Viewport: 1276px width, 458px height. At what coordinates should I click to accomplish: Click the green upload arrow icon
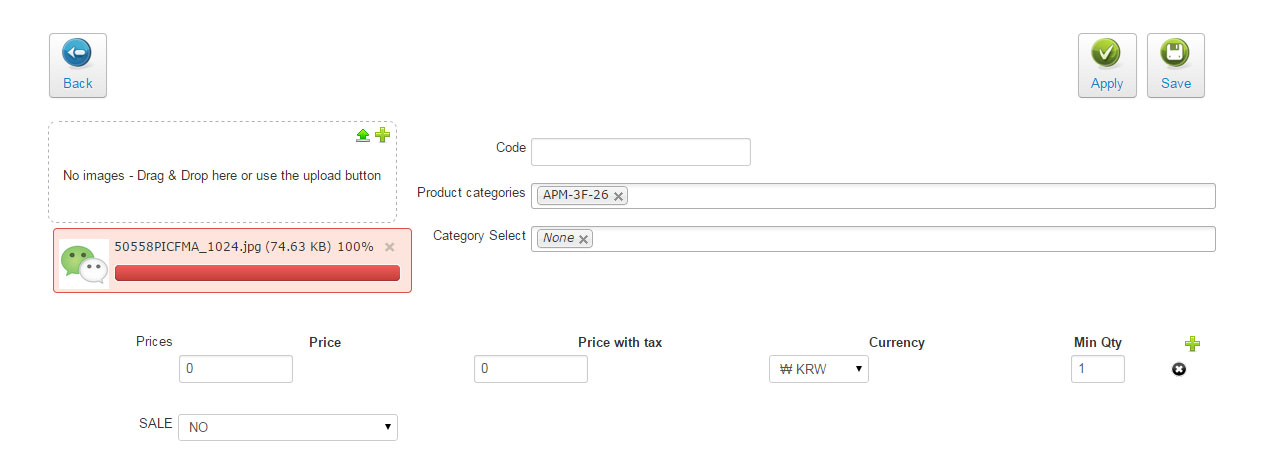point(363,135)
